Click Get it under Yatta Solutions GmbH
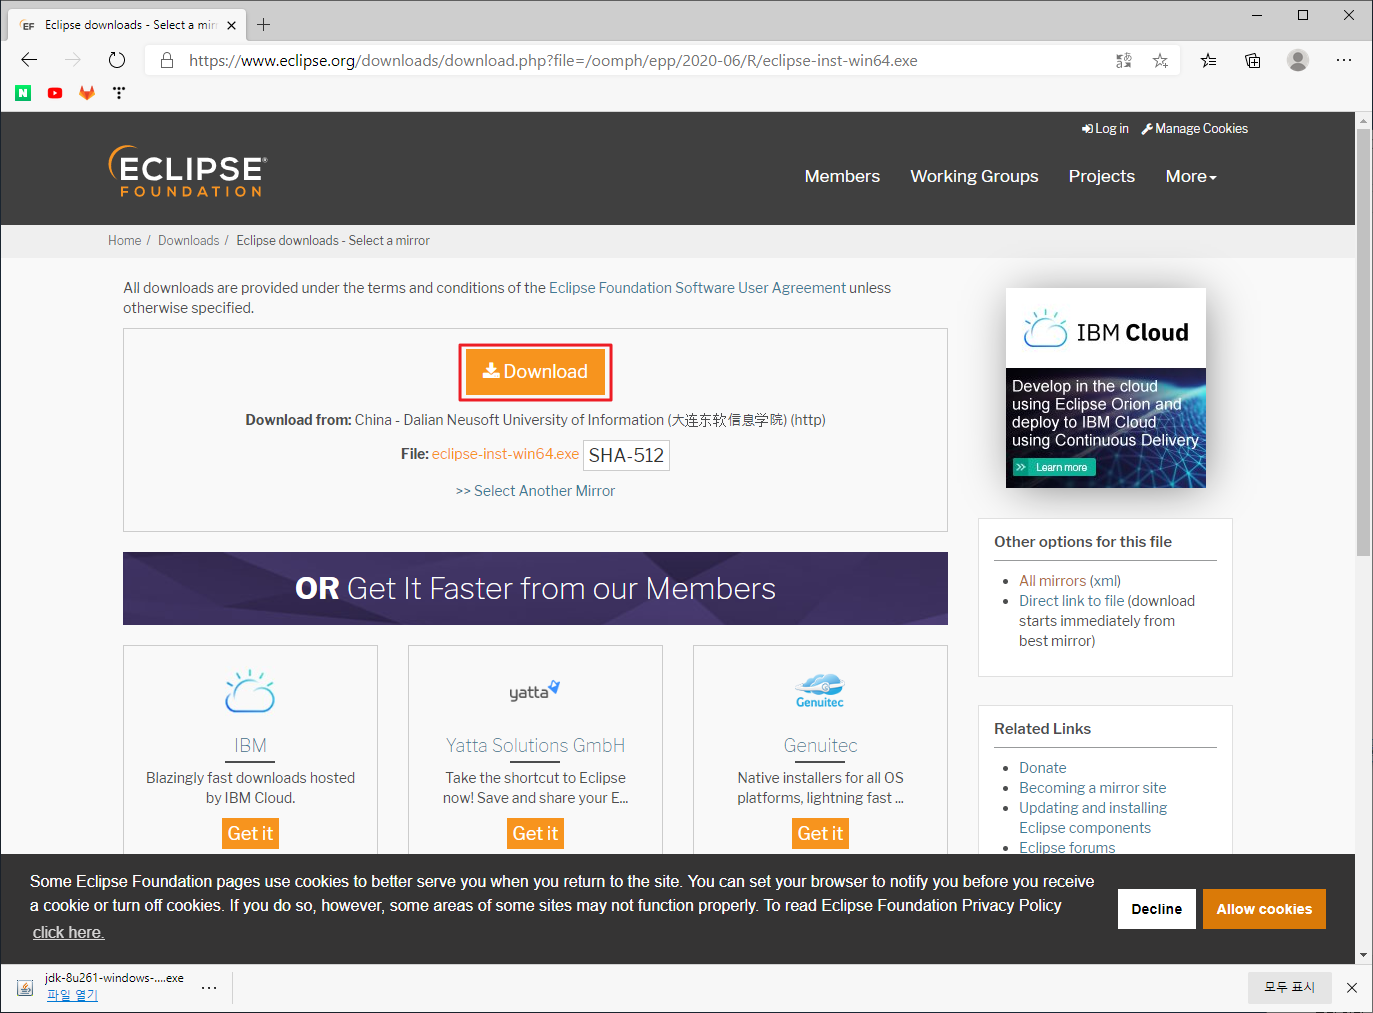The height and width of the screenshot is (1013, 1373). pyautogui.click(x=535, y=833)
